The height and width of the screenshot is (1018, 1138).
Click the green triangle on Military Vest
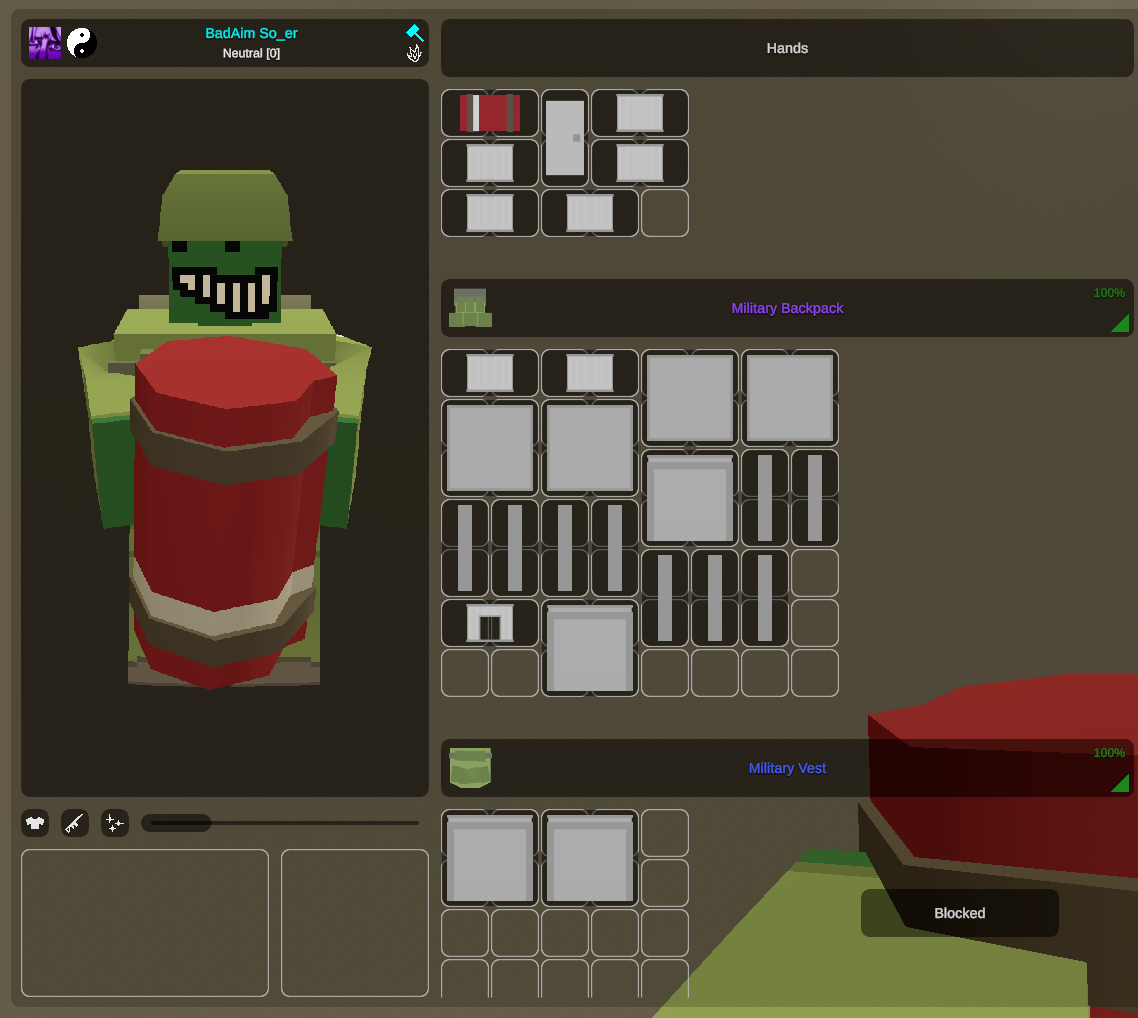[x=1119, y=783]
